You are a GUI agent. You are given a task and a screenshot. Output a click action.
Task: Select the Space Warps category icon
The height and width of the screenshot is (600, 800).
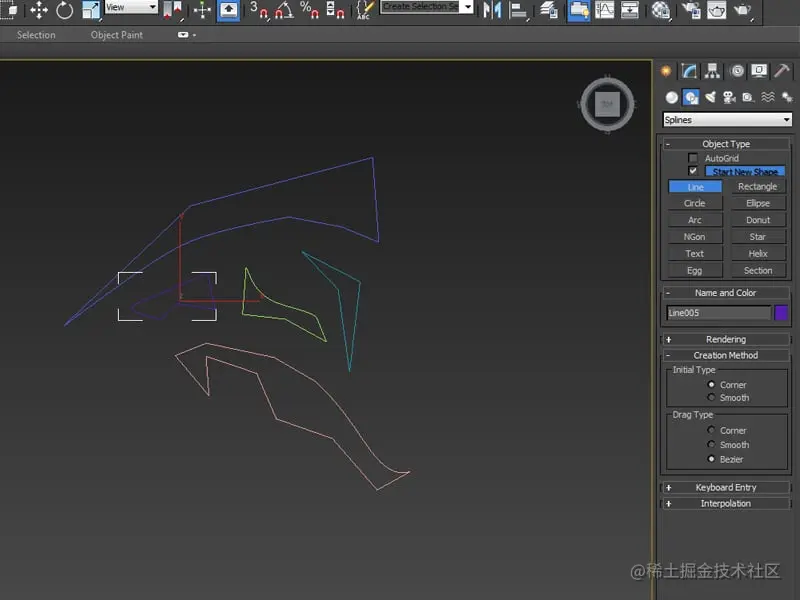767,97
